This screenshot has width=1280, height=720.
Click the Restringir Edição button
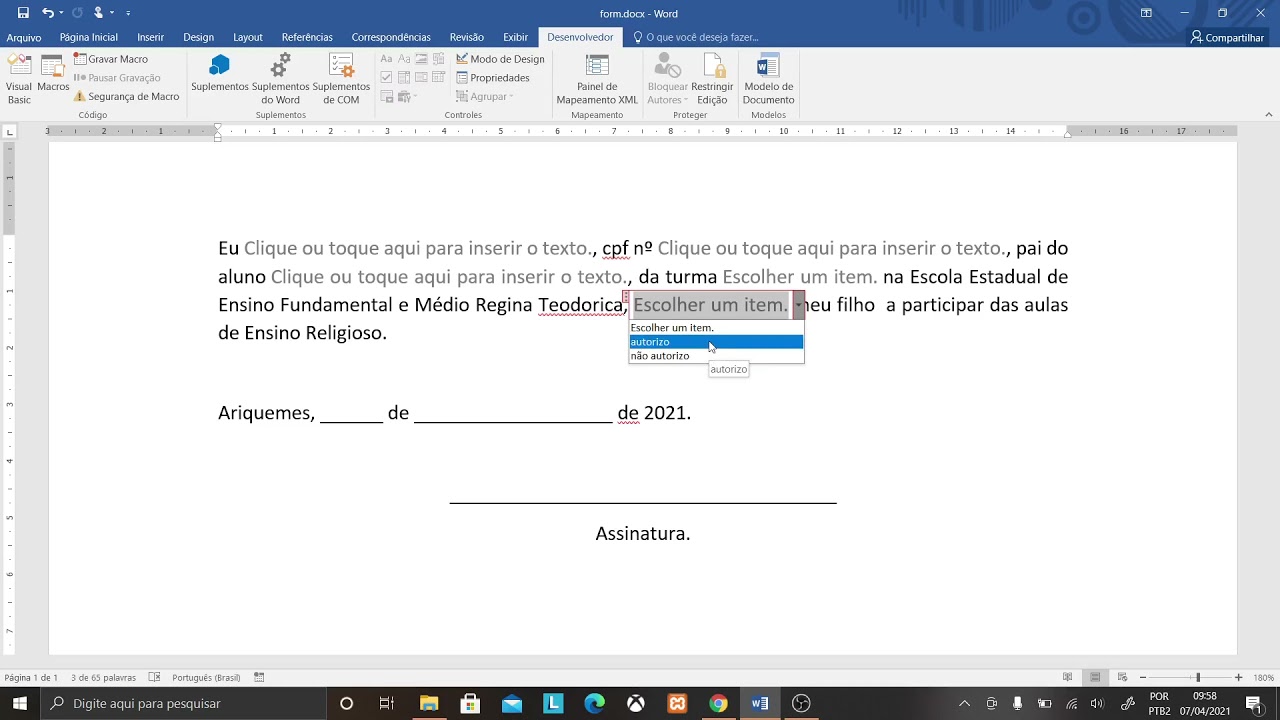pyautogui.click(x=712, y=79)
